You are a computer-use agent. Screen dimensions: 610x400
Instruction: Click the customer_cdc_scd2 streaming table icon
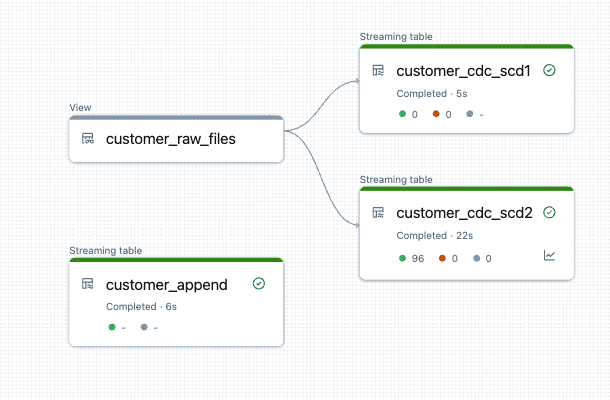click(379, 213)
